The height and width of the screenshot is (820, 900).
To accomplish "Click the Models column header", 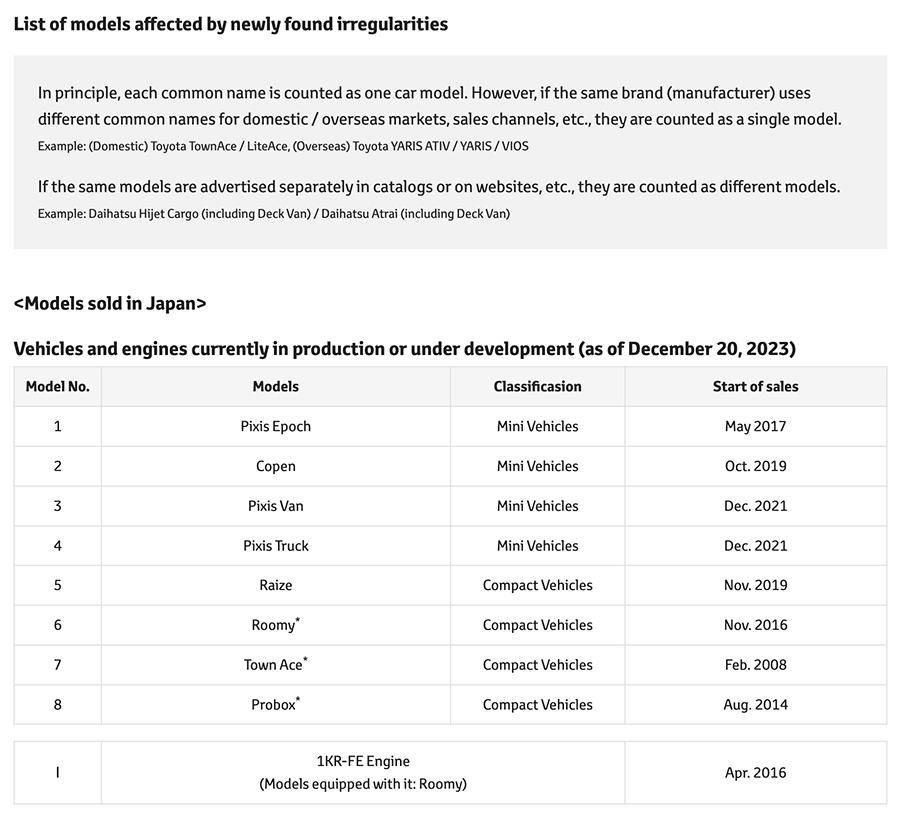I will 275,386.
